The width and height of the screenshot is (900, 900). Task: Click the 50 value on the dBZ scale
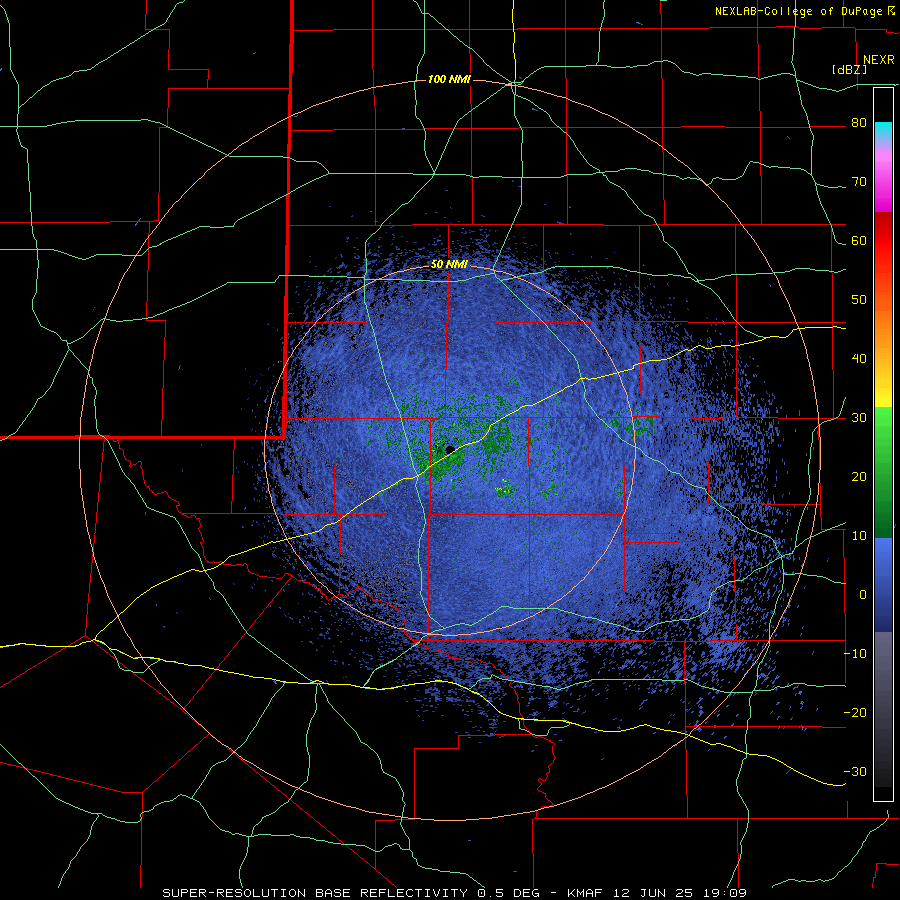click(x=859, y=299)
